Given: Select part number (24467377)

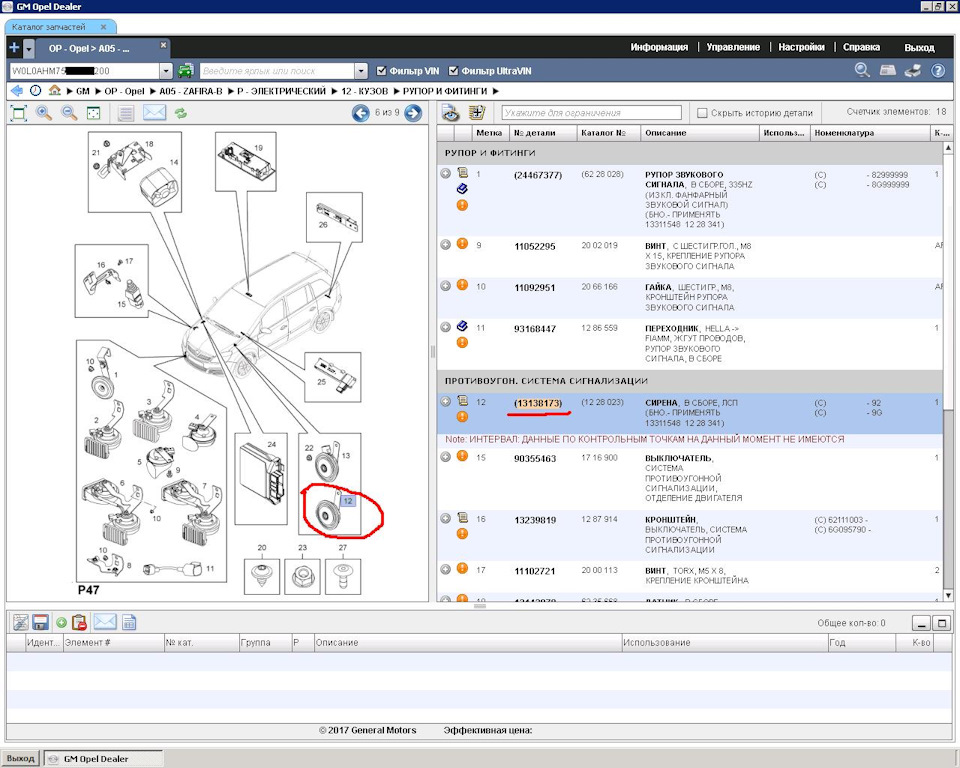Looking at the screenshot, I should [x=538, y=175].
